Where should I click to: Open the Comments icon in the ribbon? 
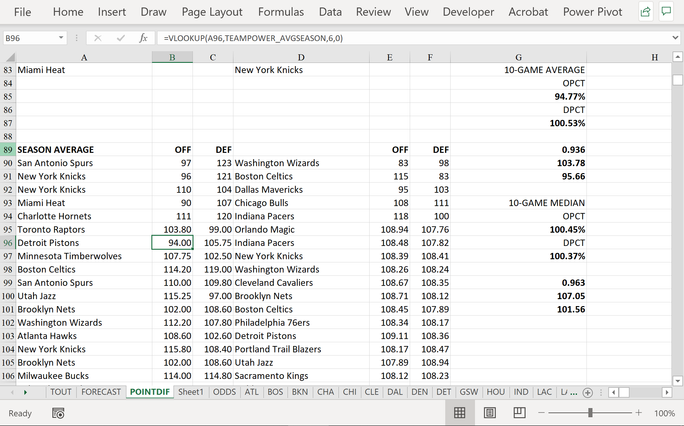click(x=666, y=12)
